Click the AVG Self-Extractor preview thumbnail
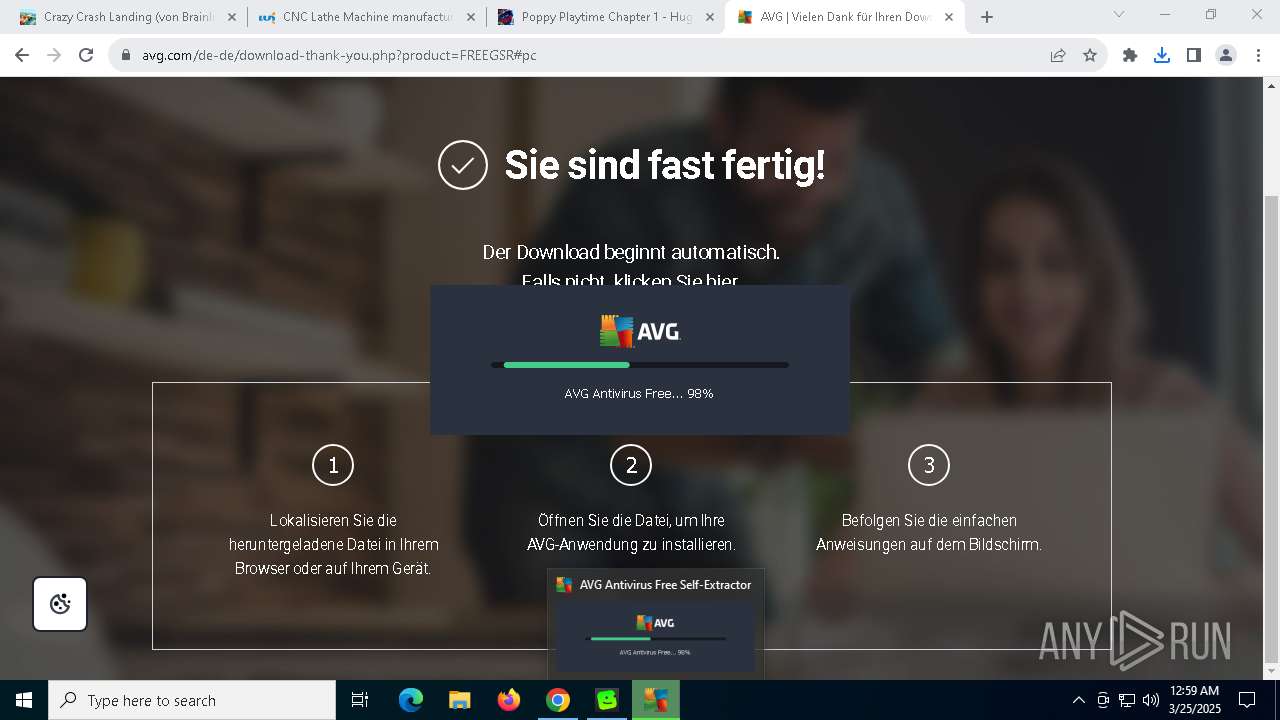The height and width of the screenshot is (720, 1280). 656,637
